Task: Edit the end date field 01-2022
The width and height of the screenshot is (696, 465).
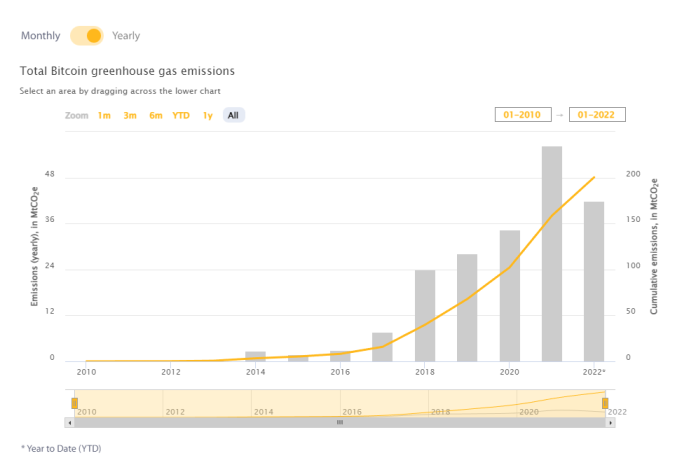Action: point(597,114)
